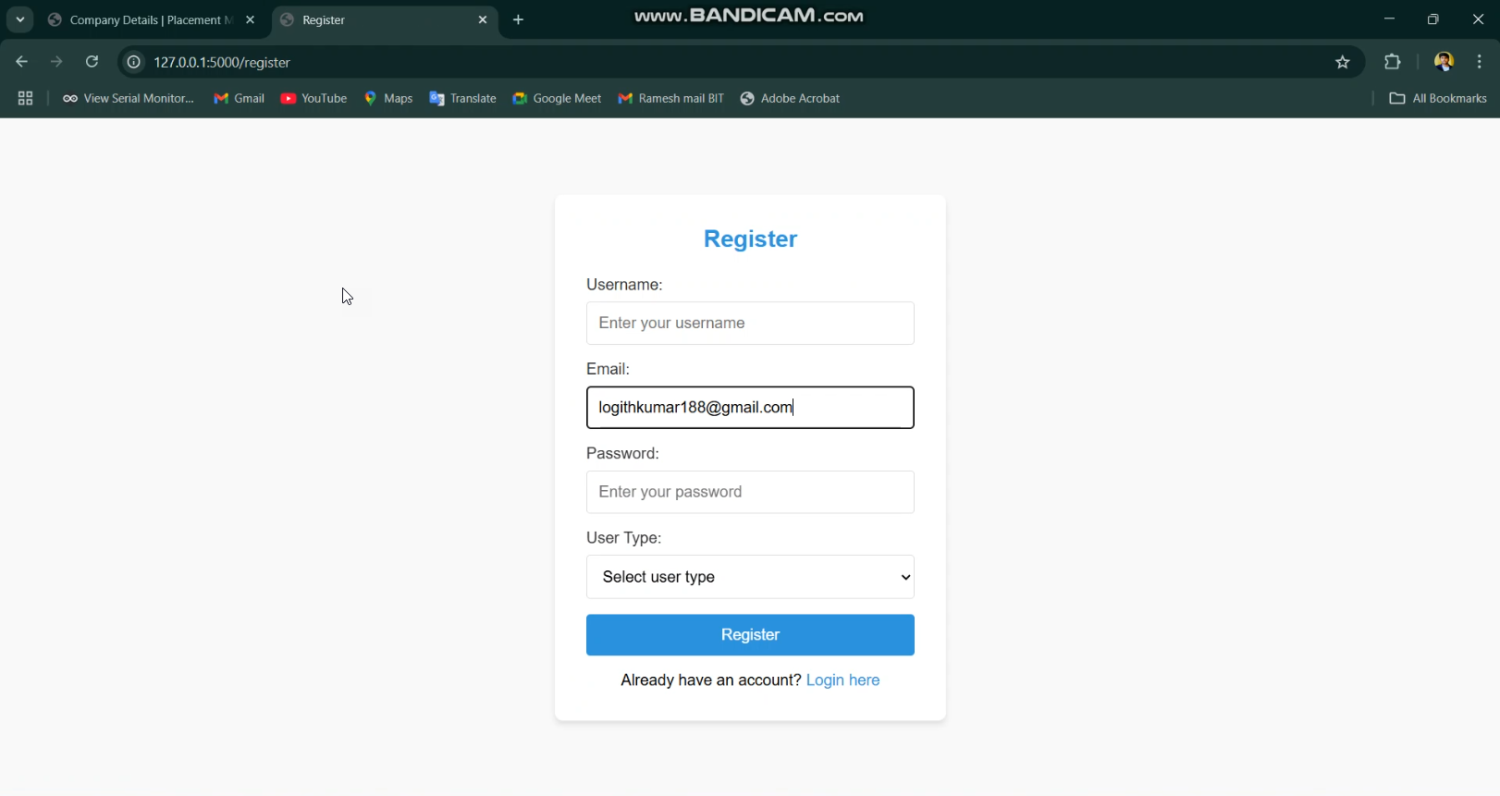
Task: Click the User Type: label
Action: [624, 538]
